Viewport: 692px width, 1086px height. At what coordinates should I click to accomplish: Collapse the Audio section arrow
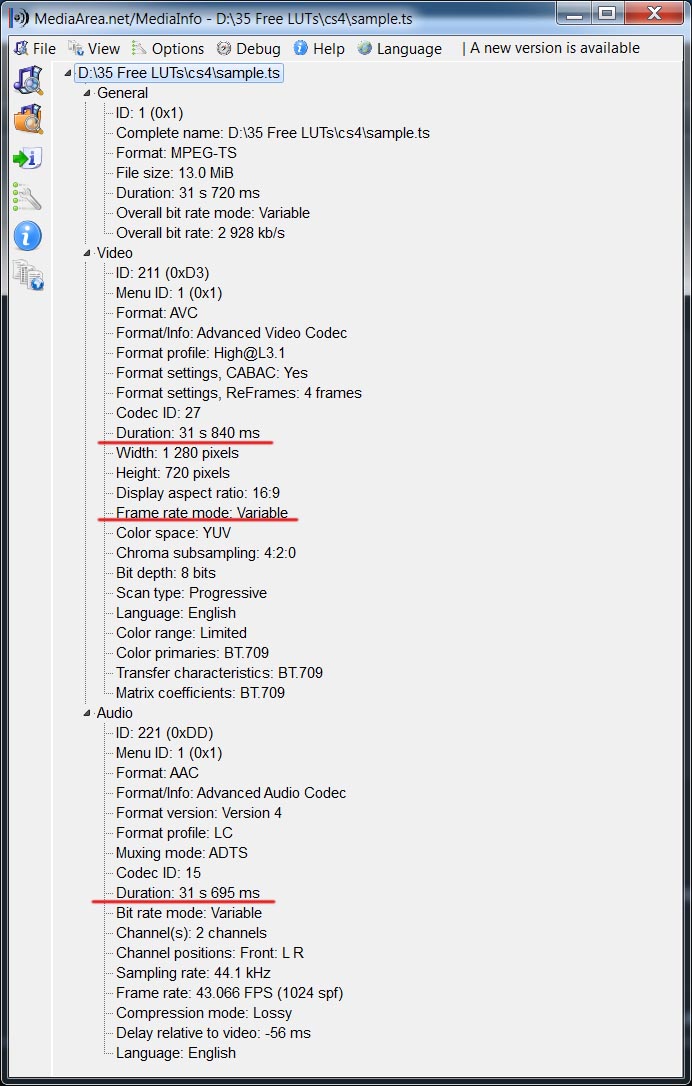click(x=87, y=713)
